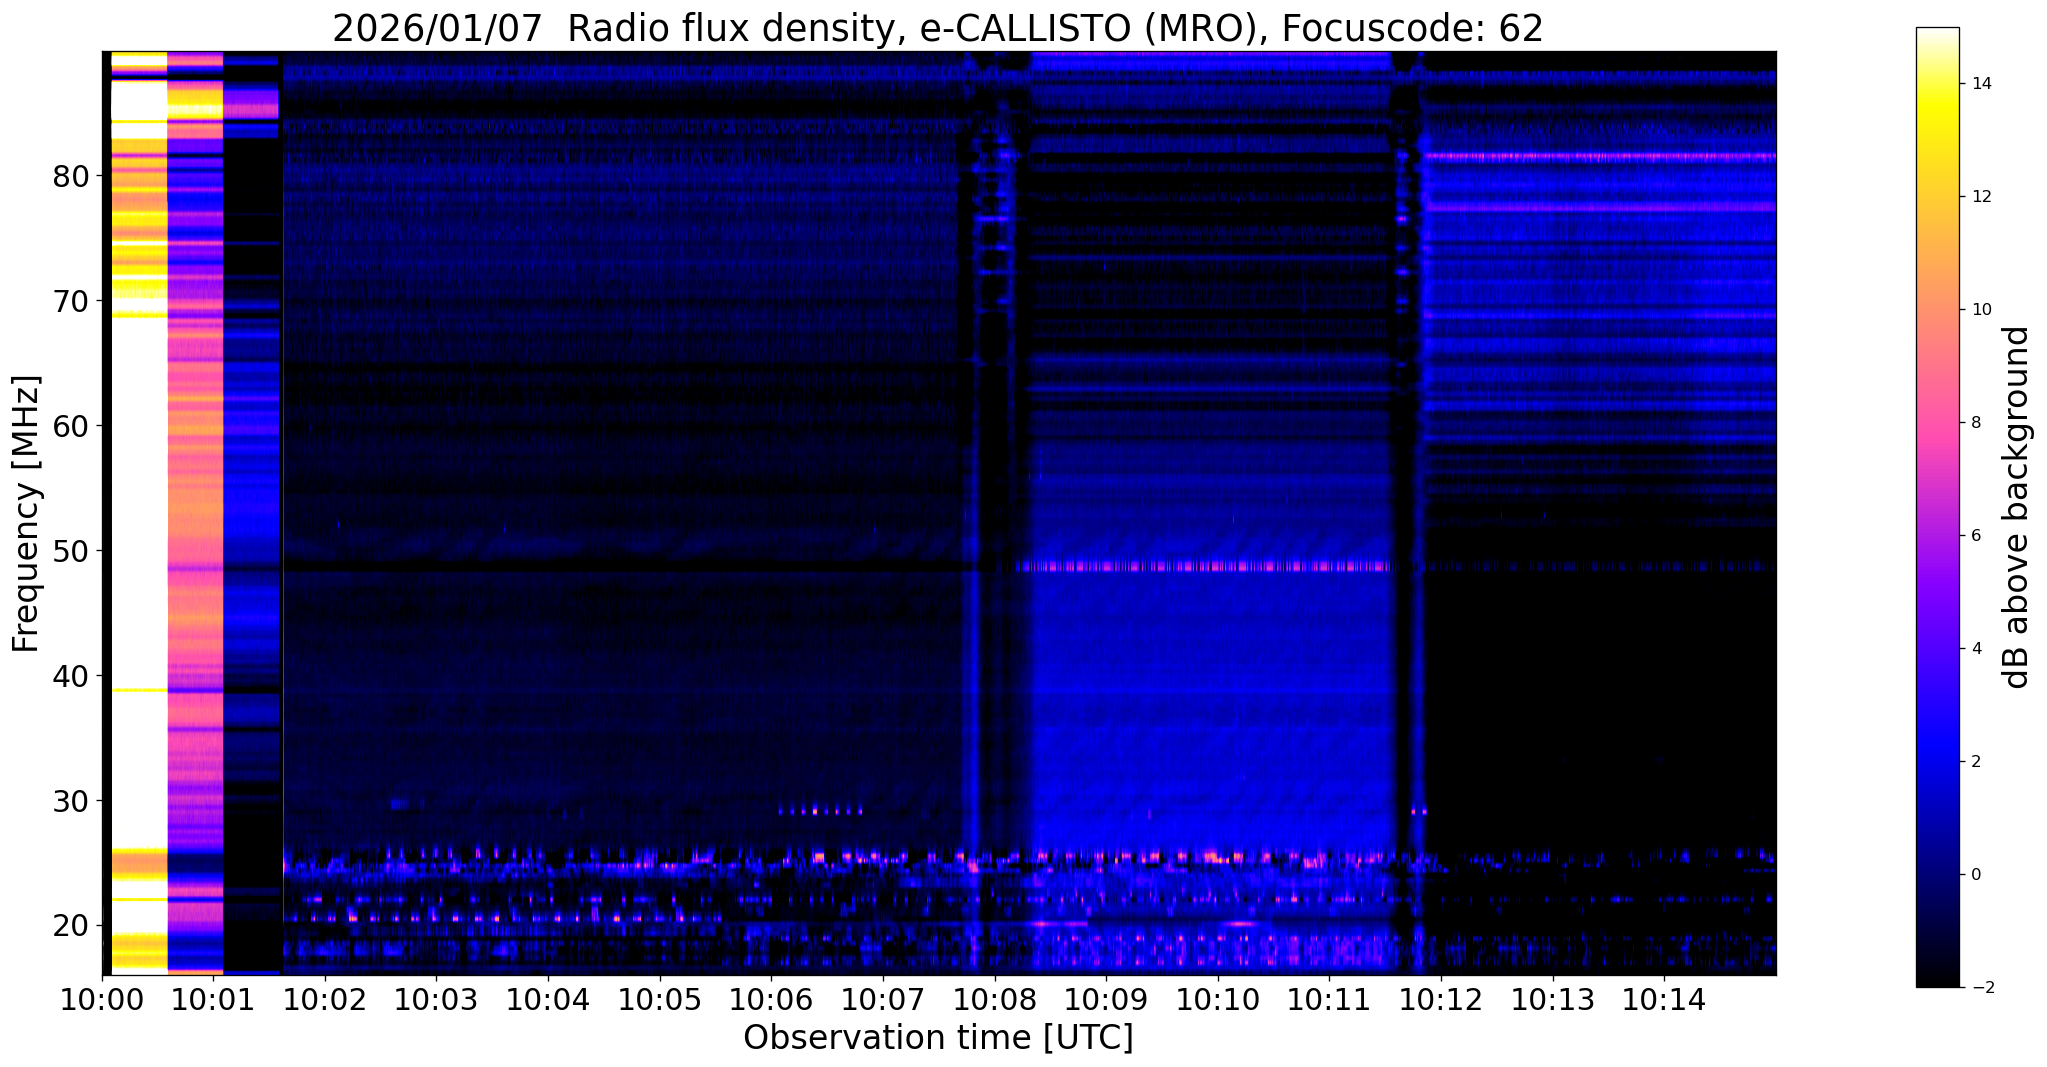Screen dimensions: 2047x1067
Task: Click the 10:06 time tick label
Action: (x=771, y=1000)
